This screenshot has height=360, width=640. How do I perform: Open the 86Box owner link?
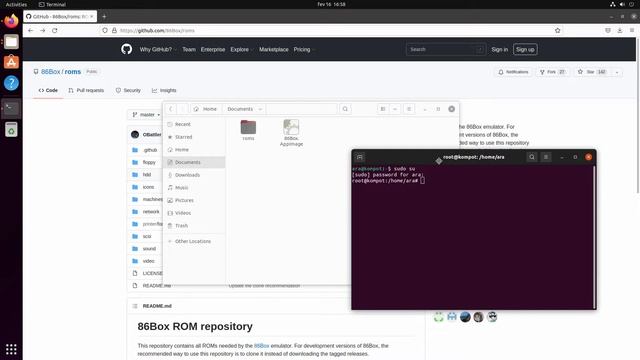click(x=51, y=71)
